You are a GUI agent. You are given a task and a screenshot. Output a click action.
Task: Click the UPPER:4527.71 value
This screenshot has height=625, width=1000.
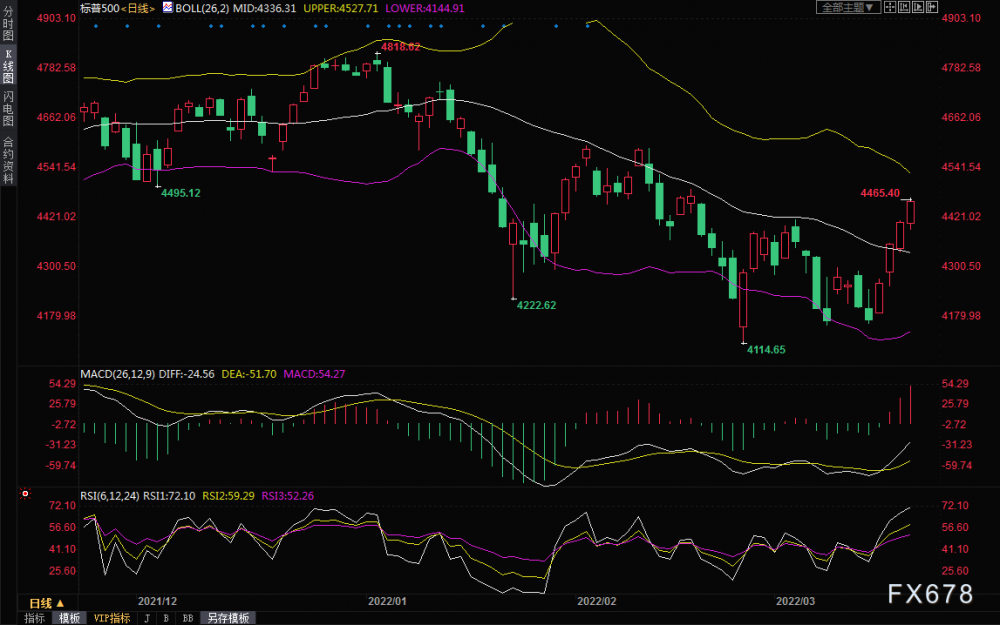point(341,8)
